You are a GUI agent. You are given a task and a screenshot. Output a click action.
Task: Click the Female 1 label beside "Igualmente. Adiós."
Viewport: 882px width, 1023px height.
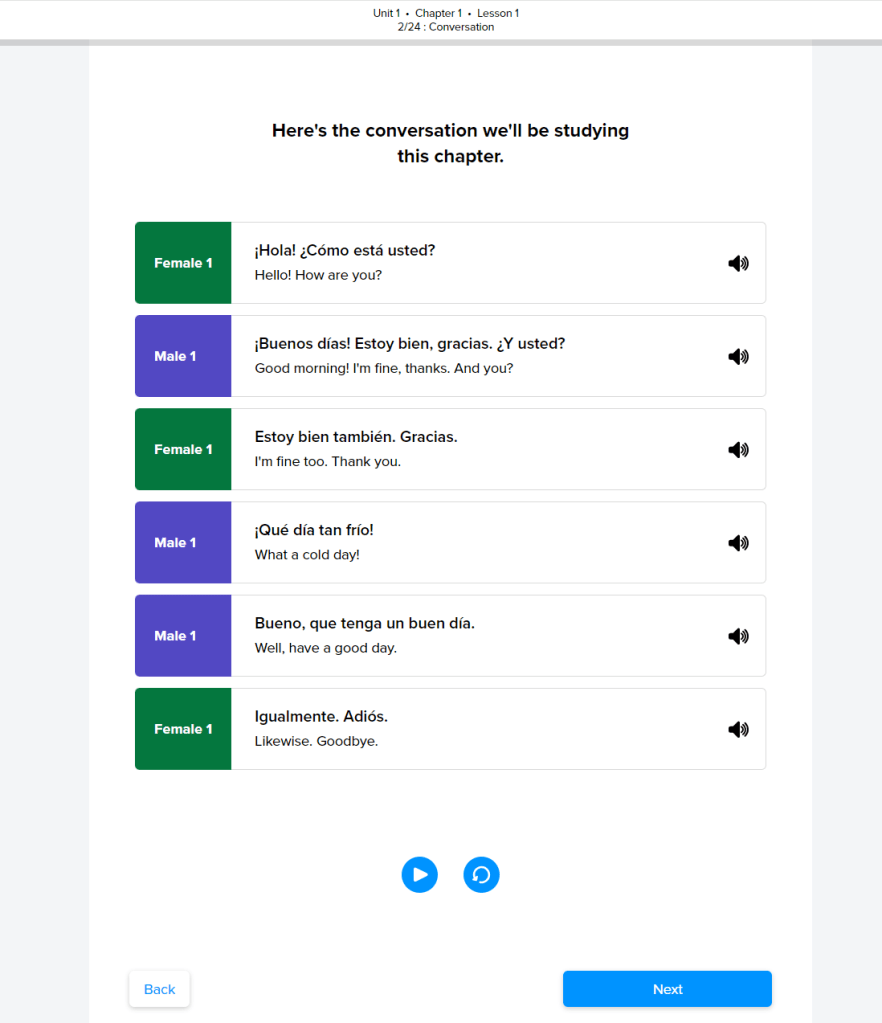click(x=183, y=729)
